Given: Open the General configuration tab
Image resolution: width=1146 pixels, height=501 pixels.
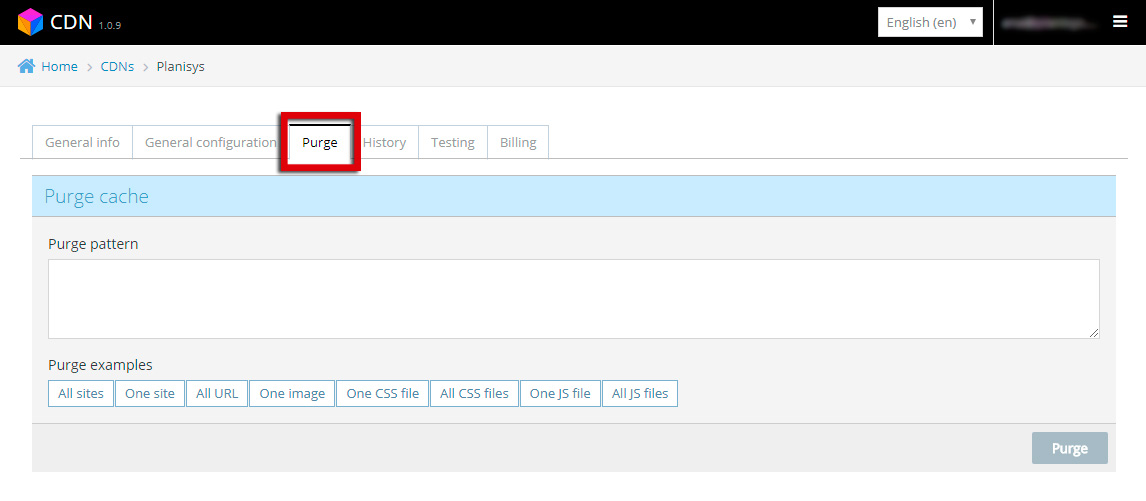Looking at the screenshot, I should (210, 143).
